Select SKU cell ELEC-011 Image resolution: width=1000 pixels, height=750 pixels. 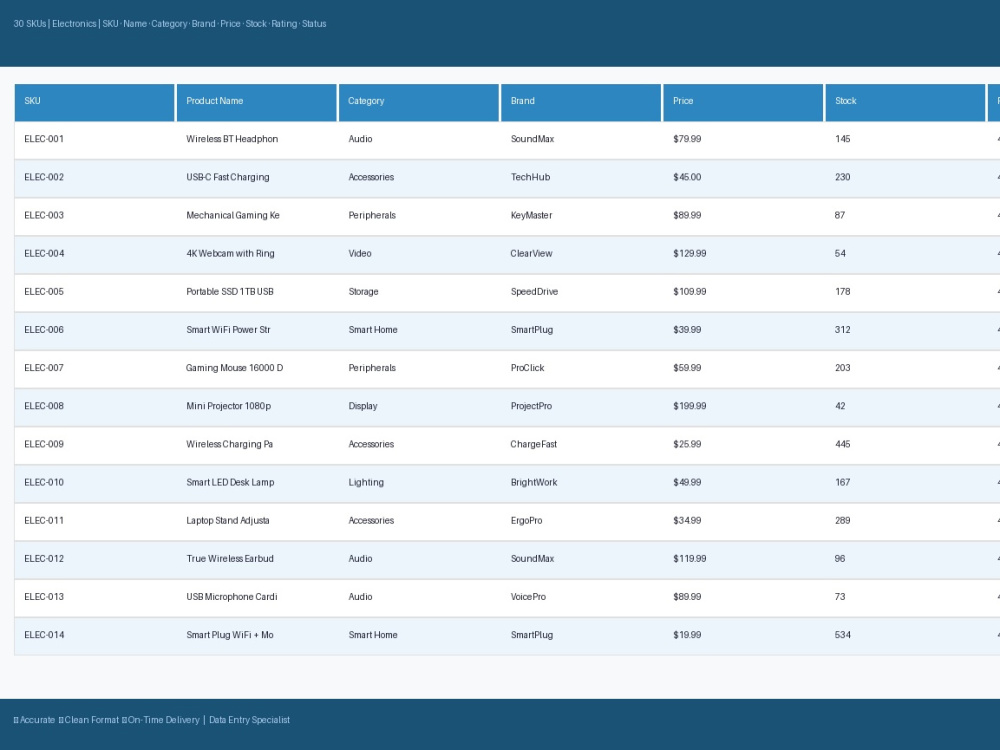pyautogui.click(x=94, y=522)
